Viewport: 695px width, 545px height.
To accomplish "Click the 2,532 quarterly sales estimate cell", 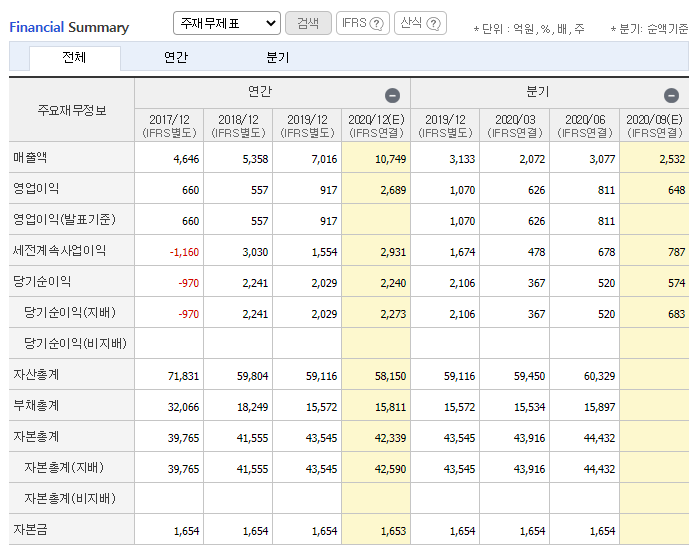I will [654, 157].
